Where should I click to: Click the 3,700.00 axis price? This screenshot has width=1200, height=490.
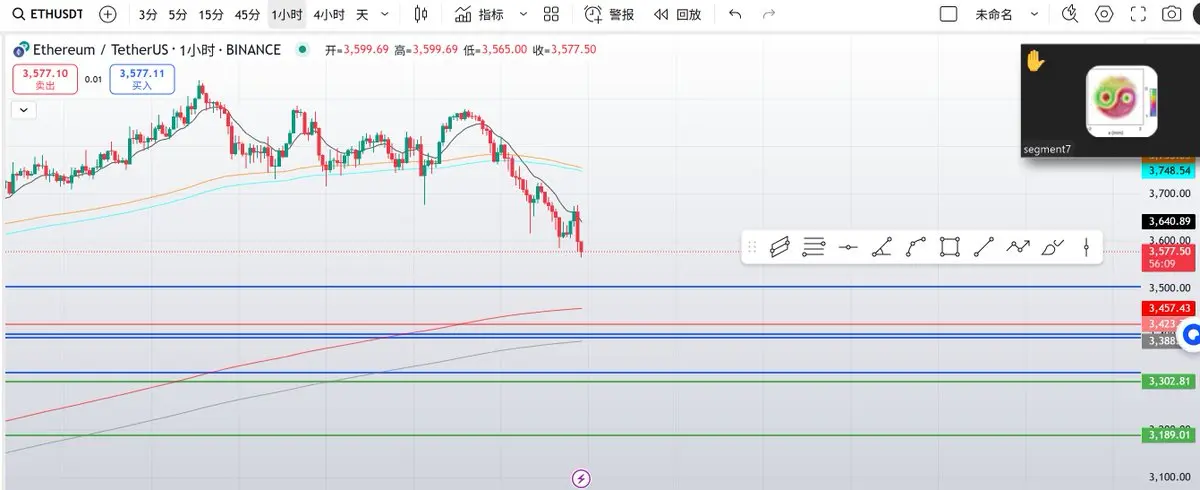[x=1169, y=193]
